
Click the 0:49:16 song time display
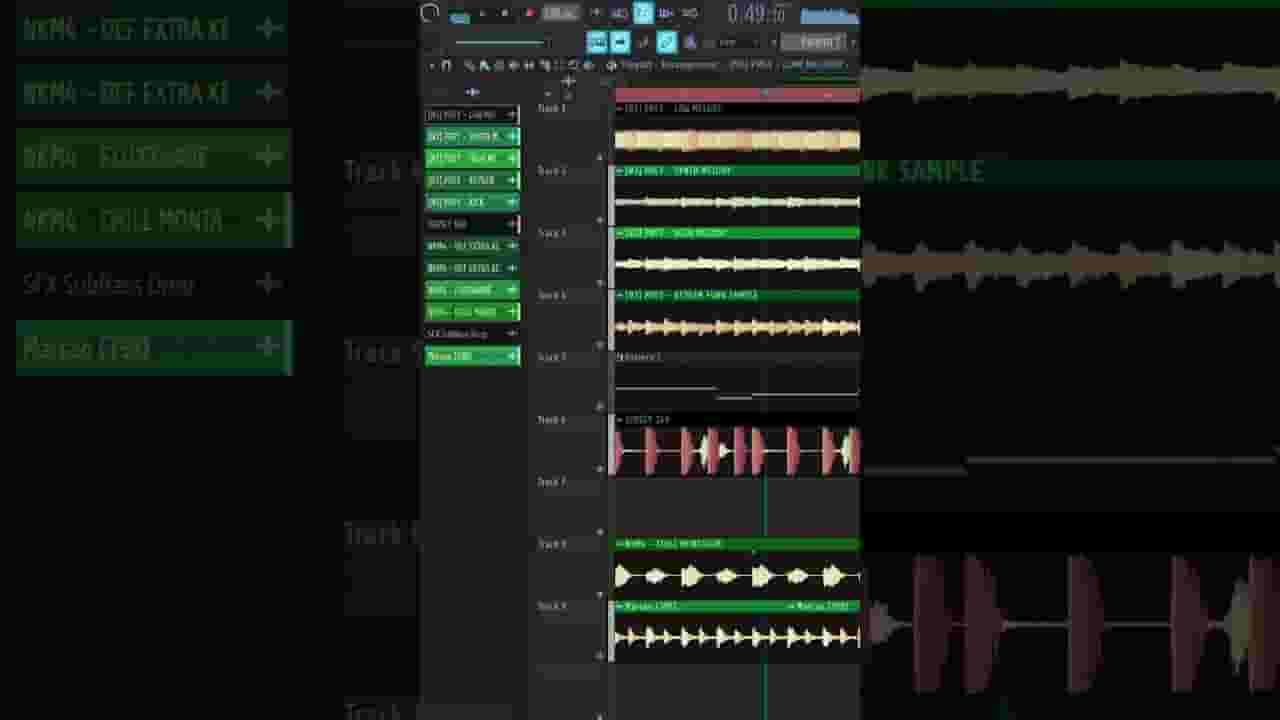coord(756,14)
